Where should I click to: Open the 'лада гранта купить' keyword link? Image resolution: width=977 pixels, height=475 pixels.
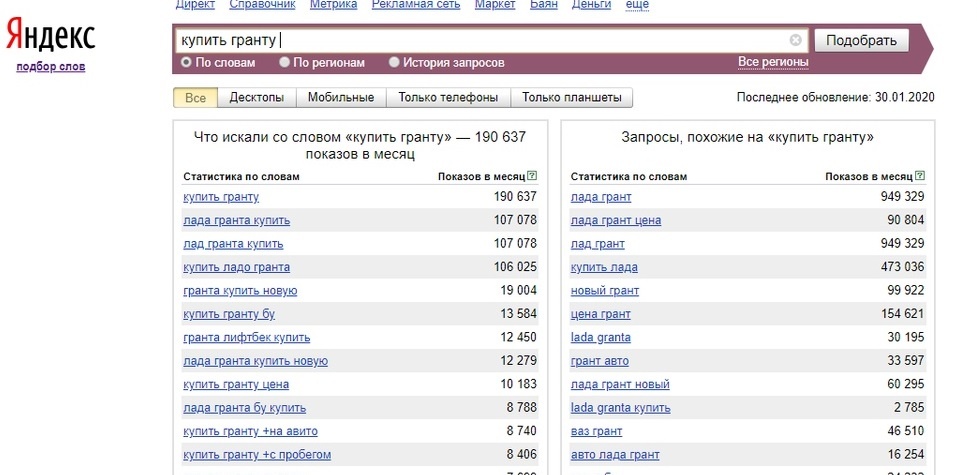(x=236, y=220)
